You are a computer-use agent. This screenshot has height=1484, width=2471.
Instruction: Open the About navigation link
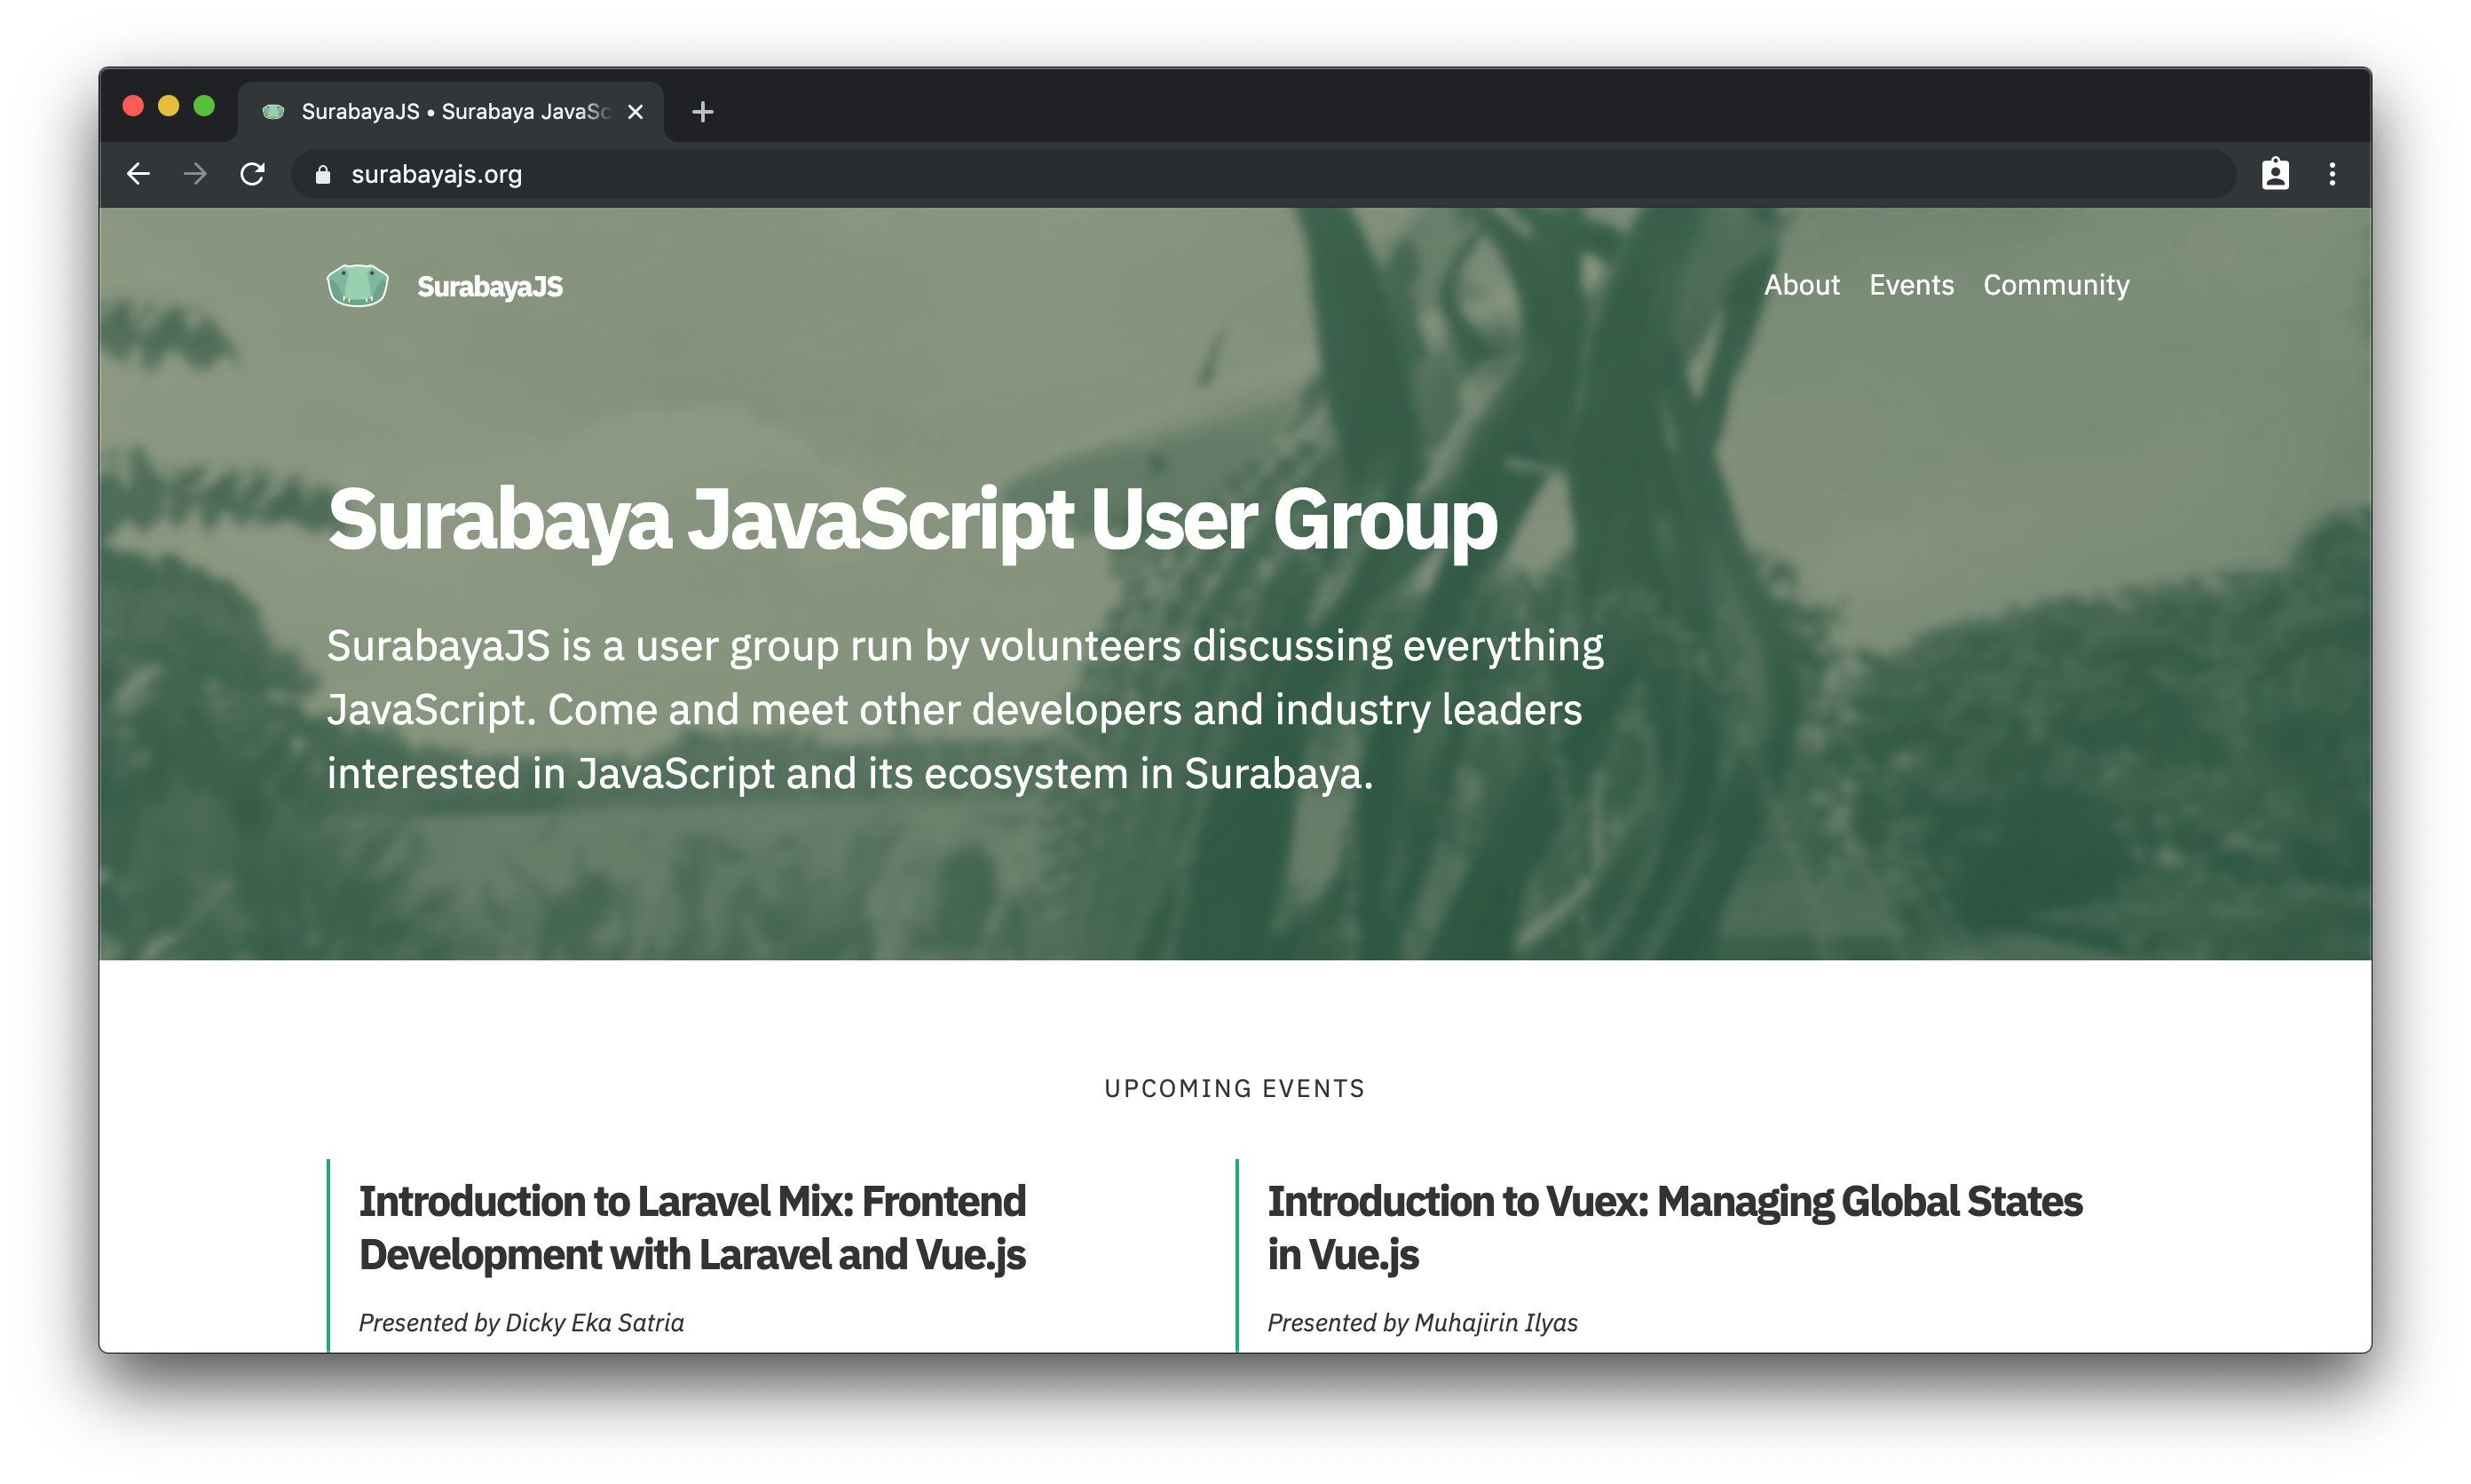pyautogui.click(x=1801, y=285)
